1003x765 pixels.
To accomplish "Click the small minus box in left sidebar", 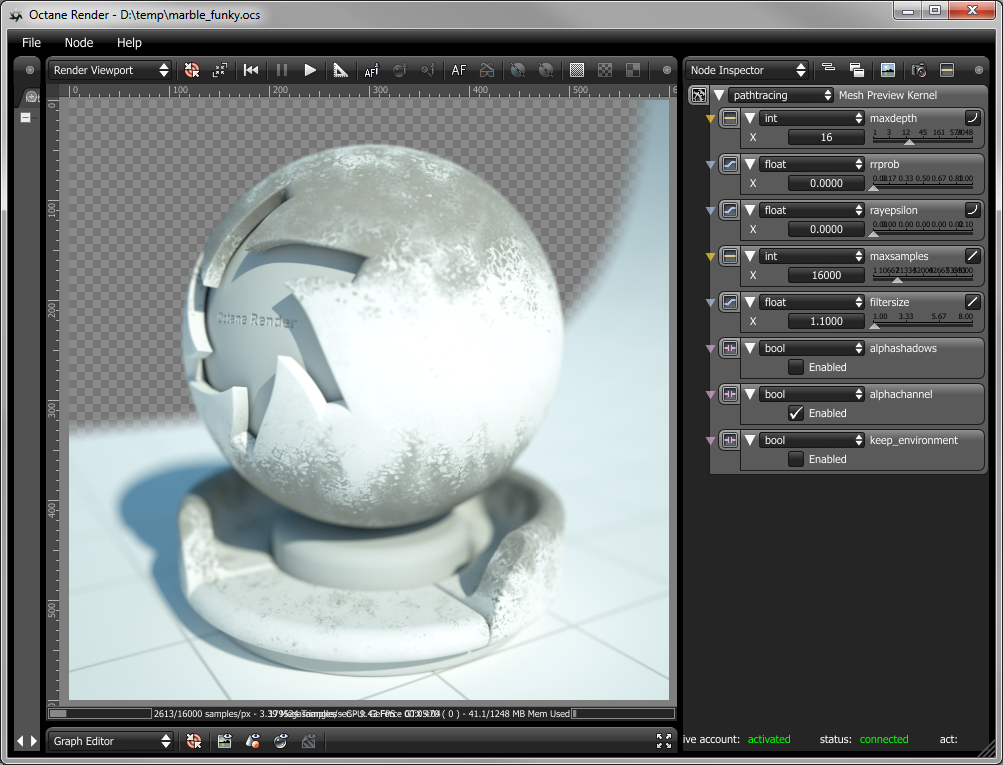I will click(26, 118).
